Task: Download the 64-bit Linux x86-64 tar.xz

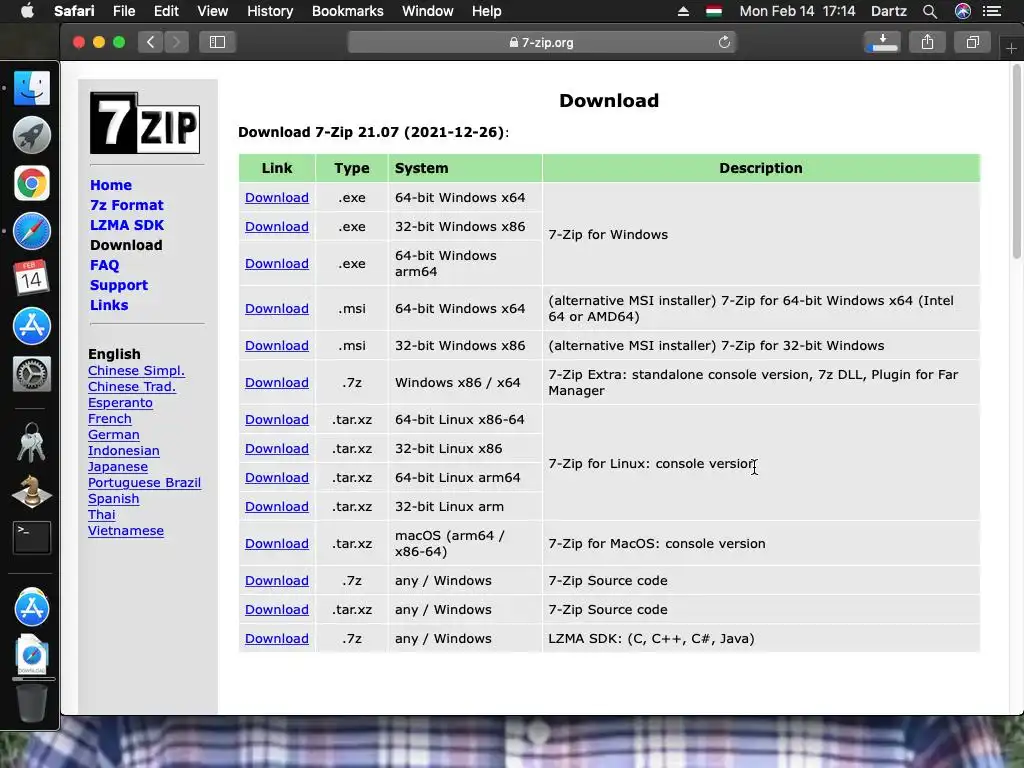Action: (277, 420)
